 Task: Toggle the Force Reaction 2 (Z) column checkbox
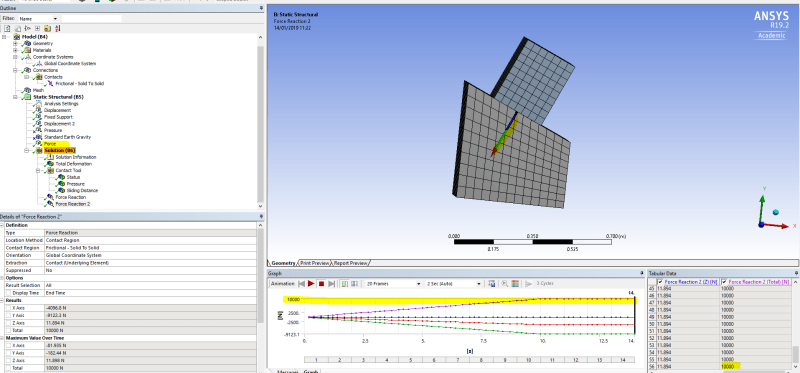[x=661, y=281]
